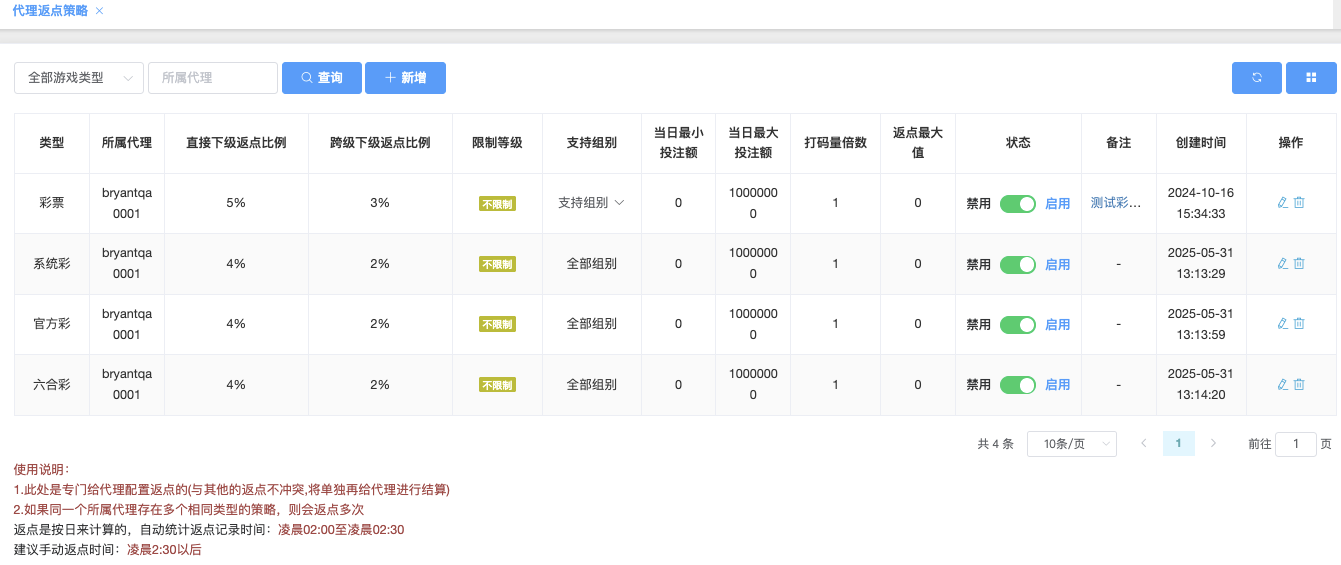Click the refresh icon button
1341x565 pixels.
pos(1257,78)
